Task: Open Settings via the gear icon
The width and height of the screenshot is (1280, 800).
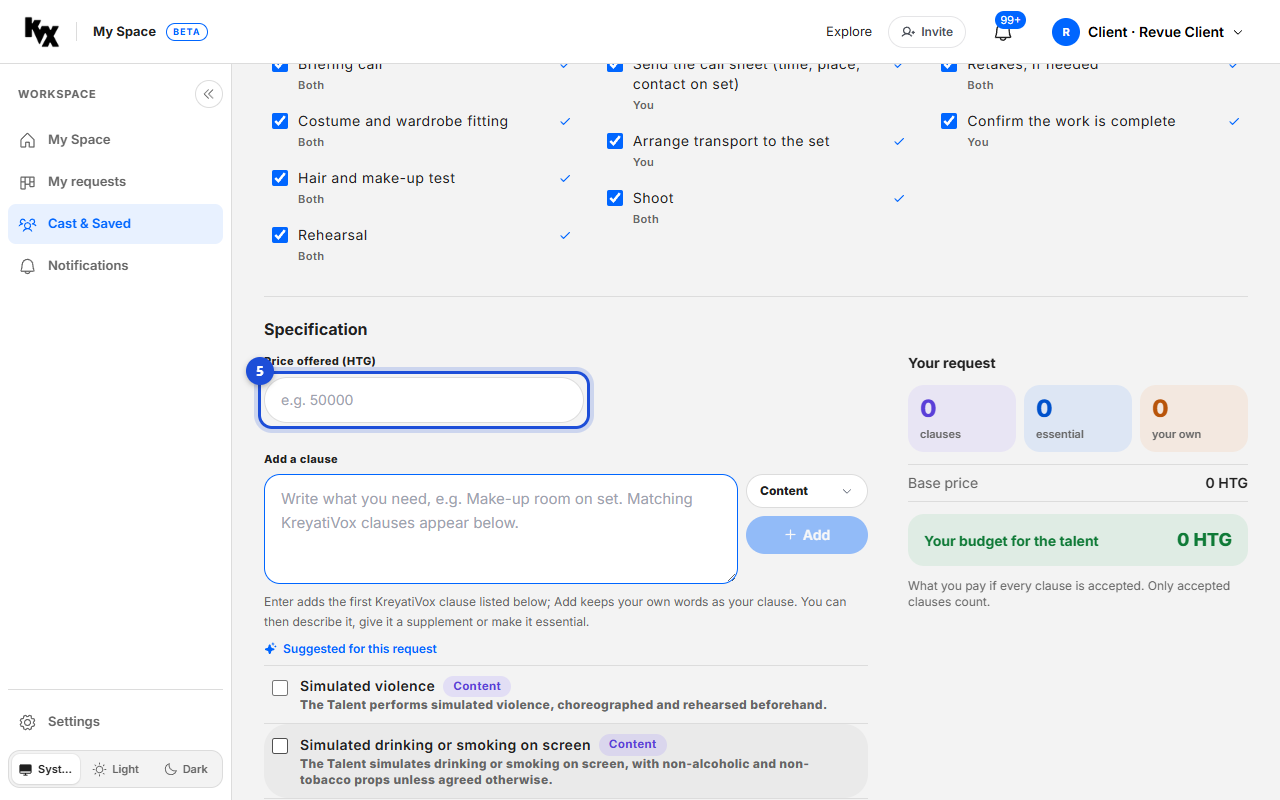Action: (x=28, y=722)
